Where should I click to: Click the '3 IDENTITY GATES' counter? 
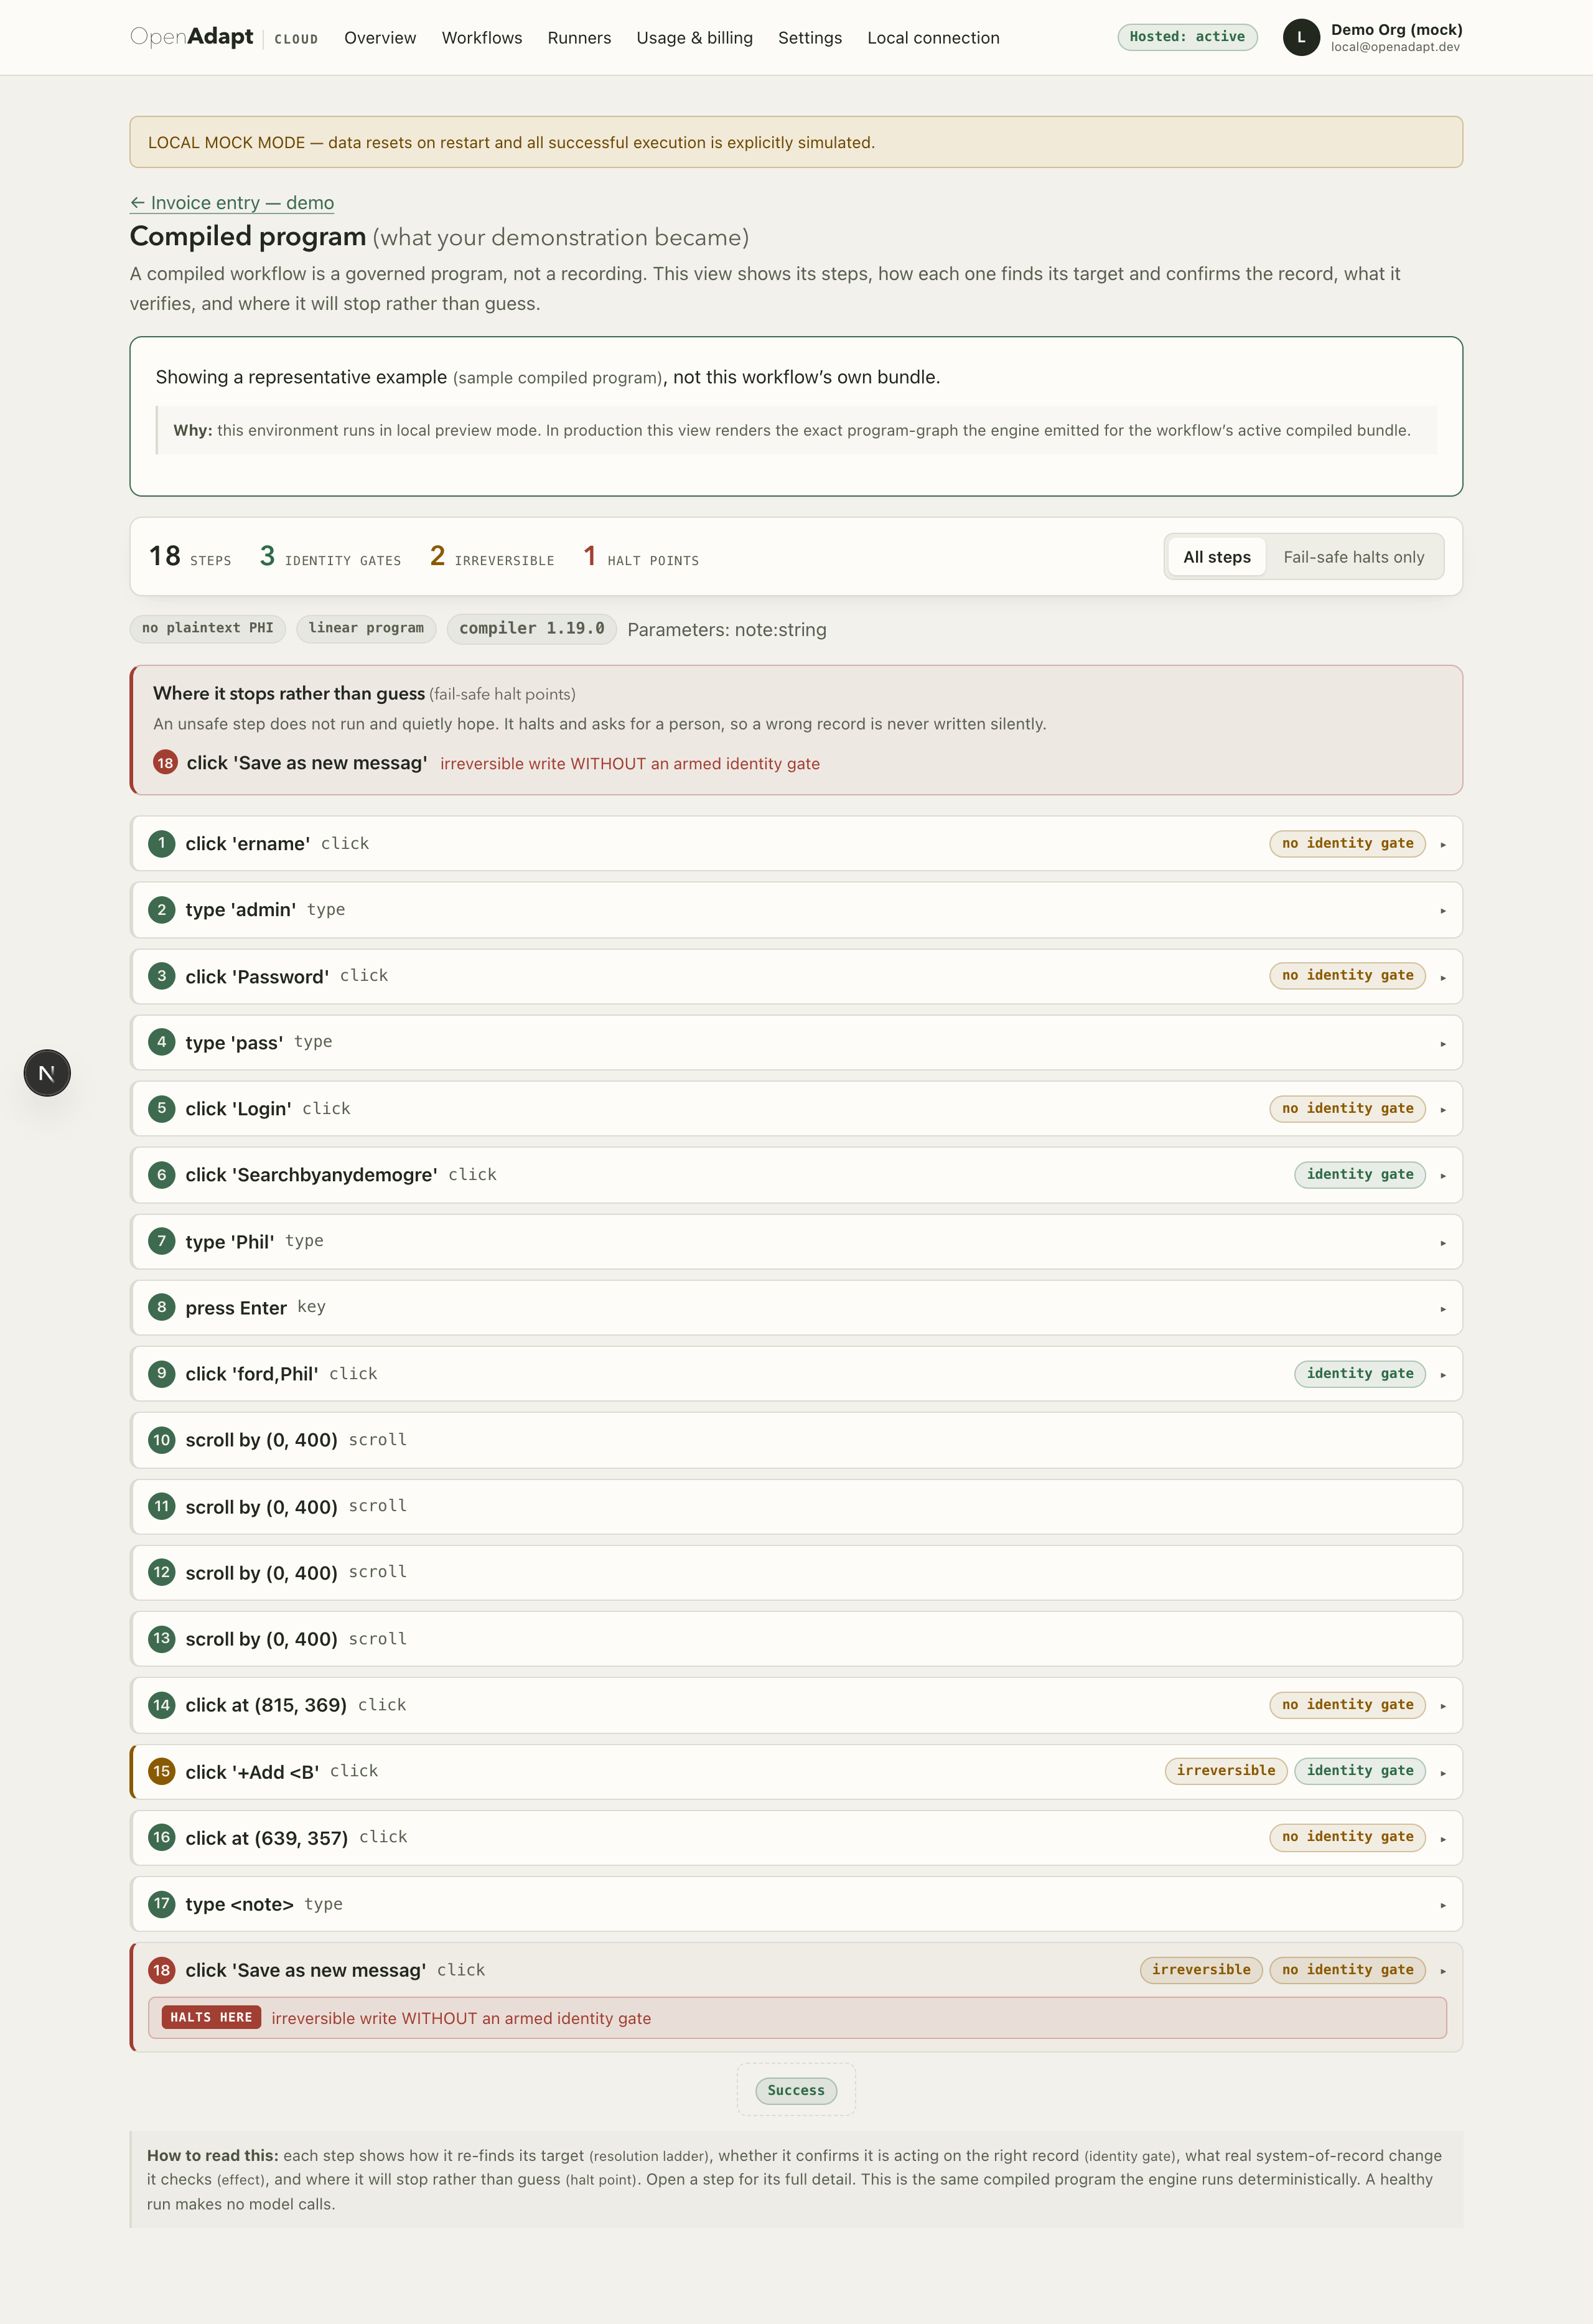tap(330, 556)
